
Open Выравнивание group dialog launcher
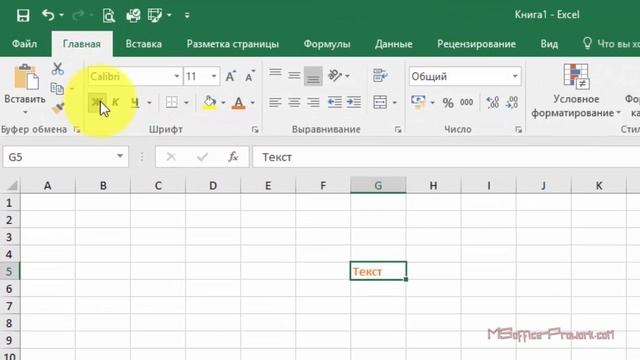pyautogui.click(x=398, y=130)
